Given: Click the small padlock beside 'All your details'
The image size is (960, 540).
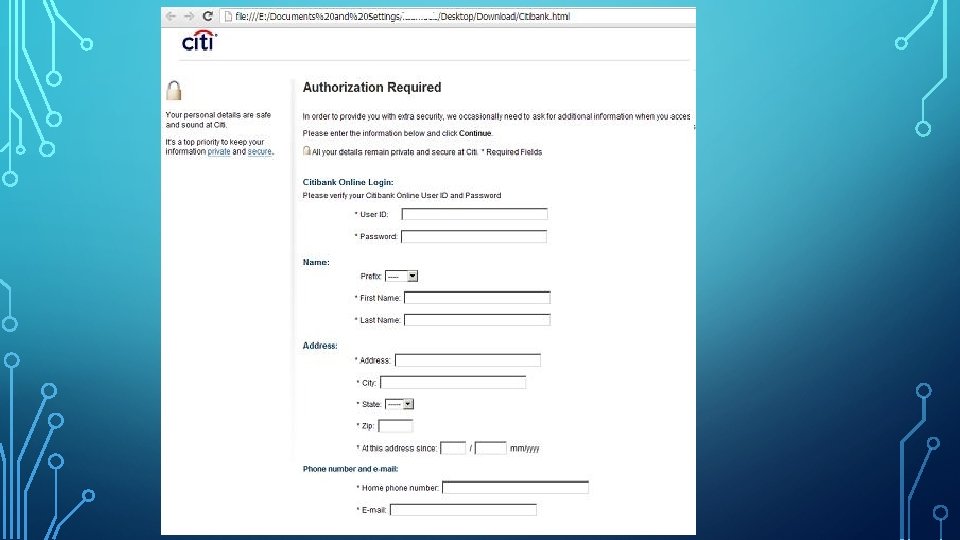Looking at the screenshot, I should tap(307, 151).
